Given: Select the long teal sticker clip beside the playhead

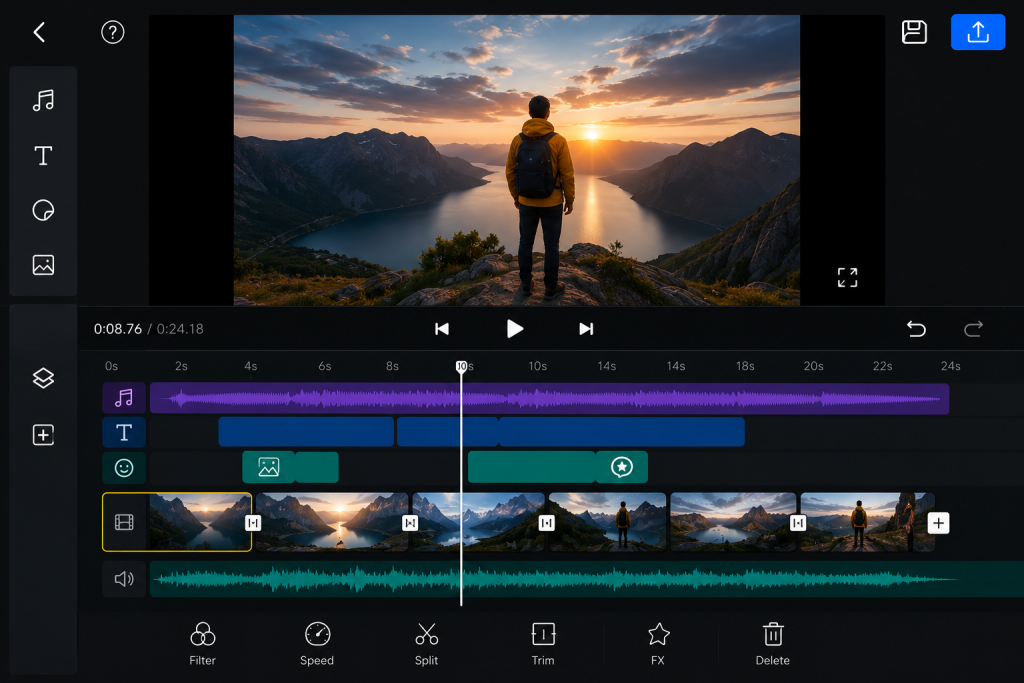Looking at the screenshot, I should 532,467.
